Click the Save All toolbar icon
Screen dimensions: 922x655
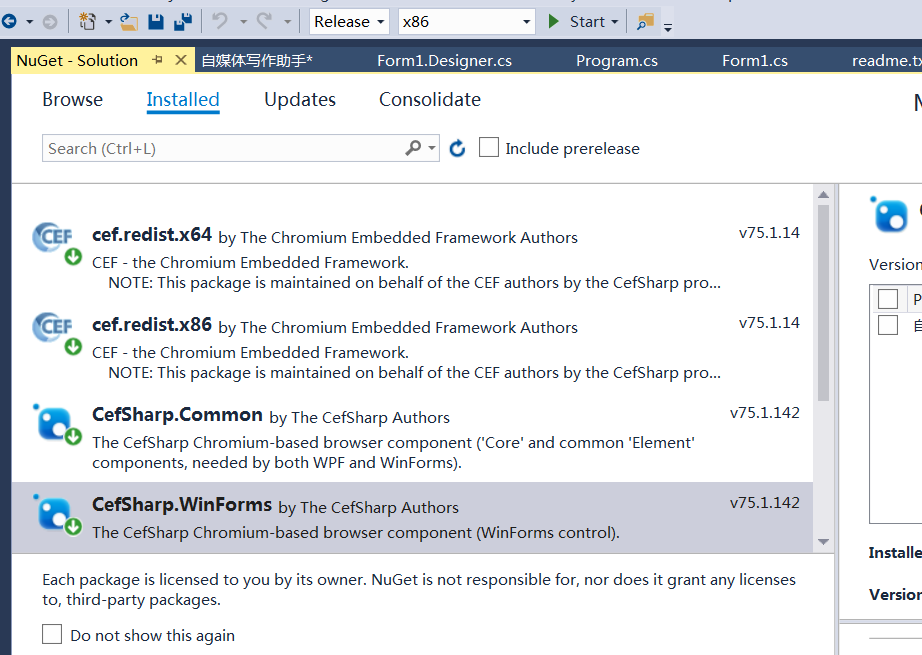coord(183,21)
